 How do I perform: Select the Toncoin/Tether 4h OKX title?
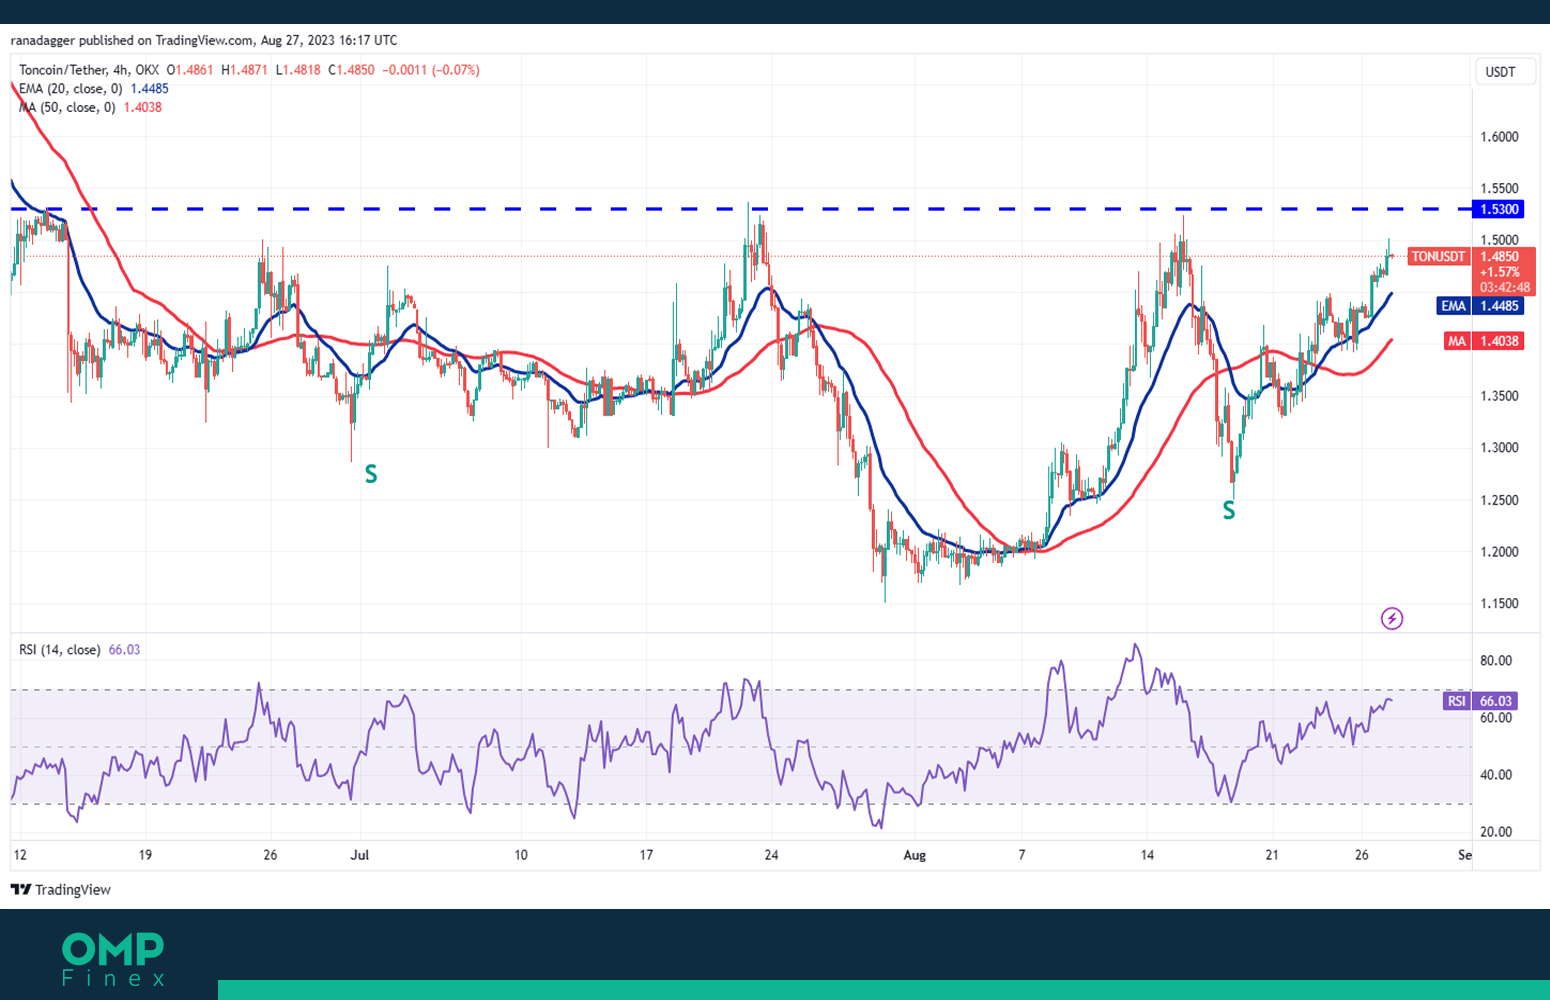(89, 70)
